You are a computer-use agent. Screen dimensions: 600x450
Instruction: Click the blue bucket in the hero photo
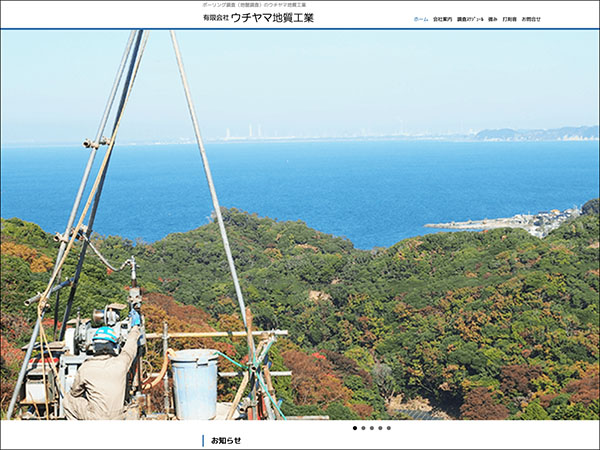point(194,383)
